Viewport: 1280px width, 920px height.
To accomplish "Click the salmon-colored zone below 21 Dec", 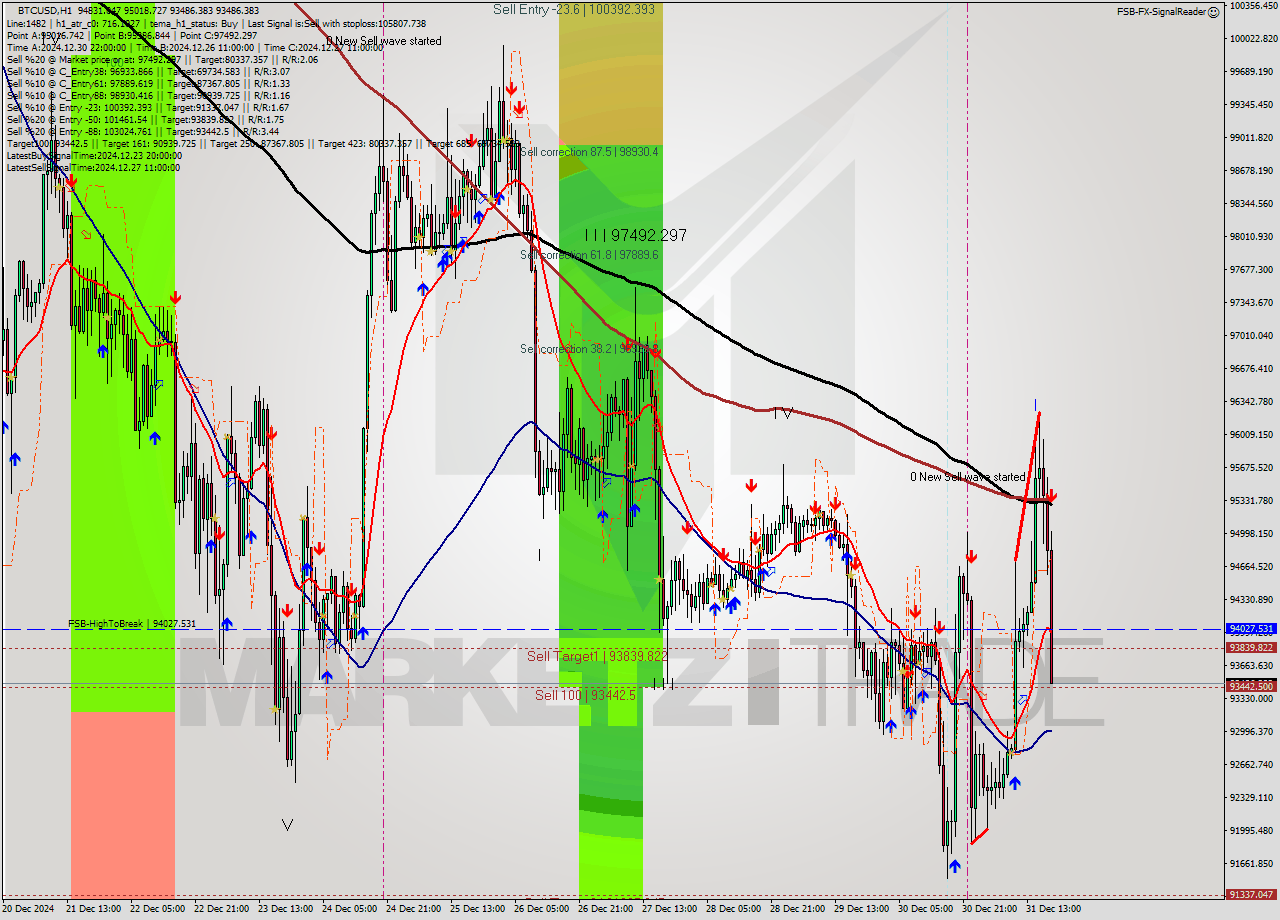I will [123, 804].
